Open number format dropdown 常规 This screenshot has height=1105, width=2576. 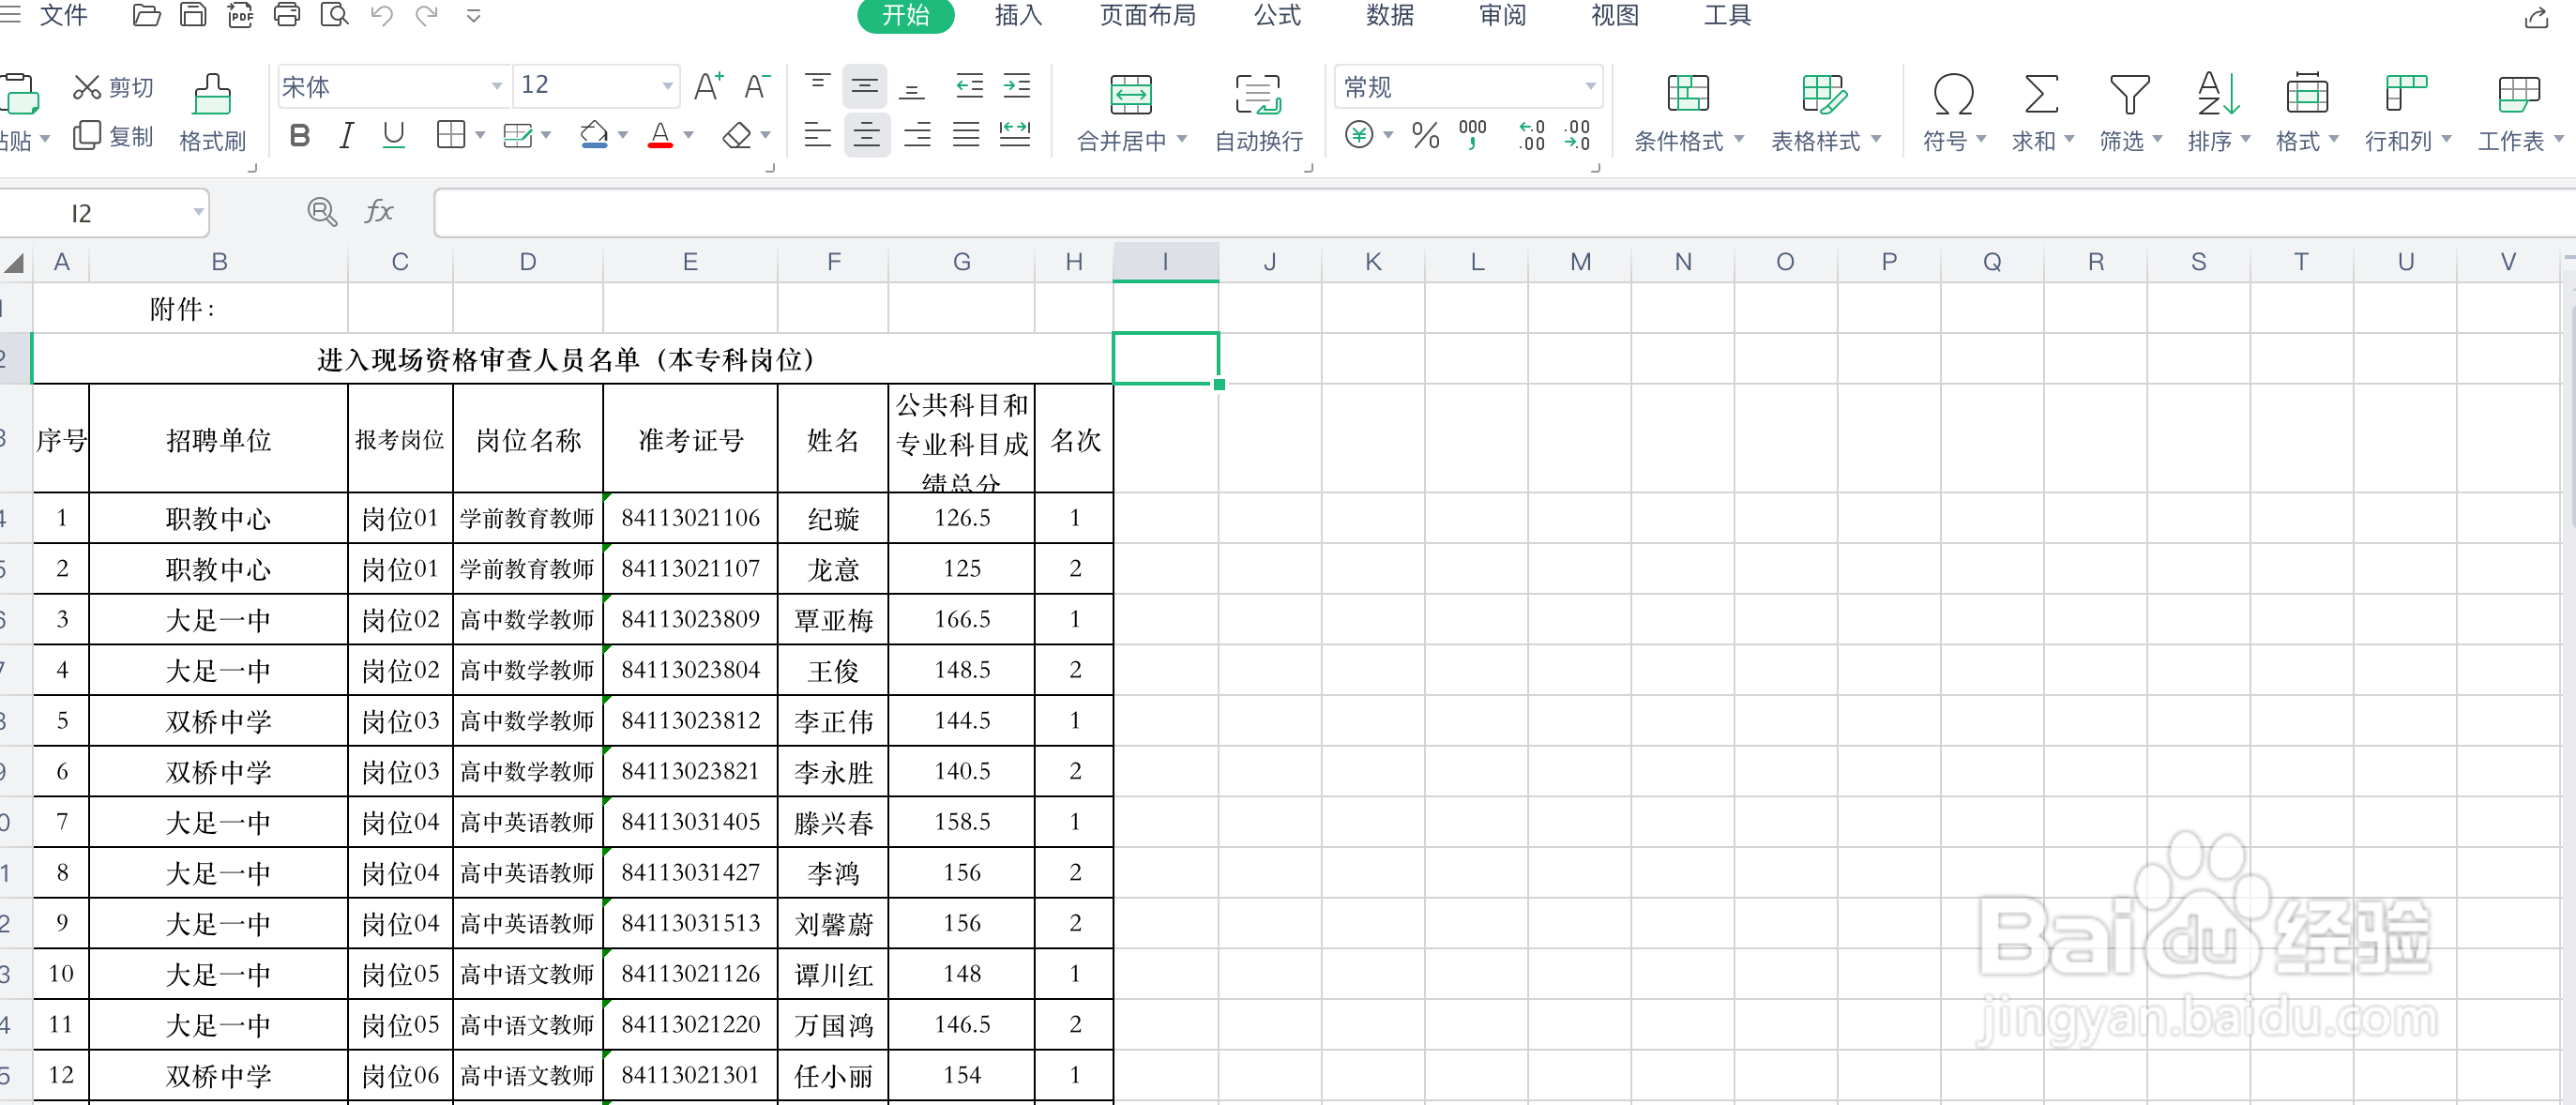click(1590, 87)
